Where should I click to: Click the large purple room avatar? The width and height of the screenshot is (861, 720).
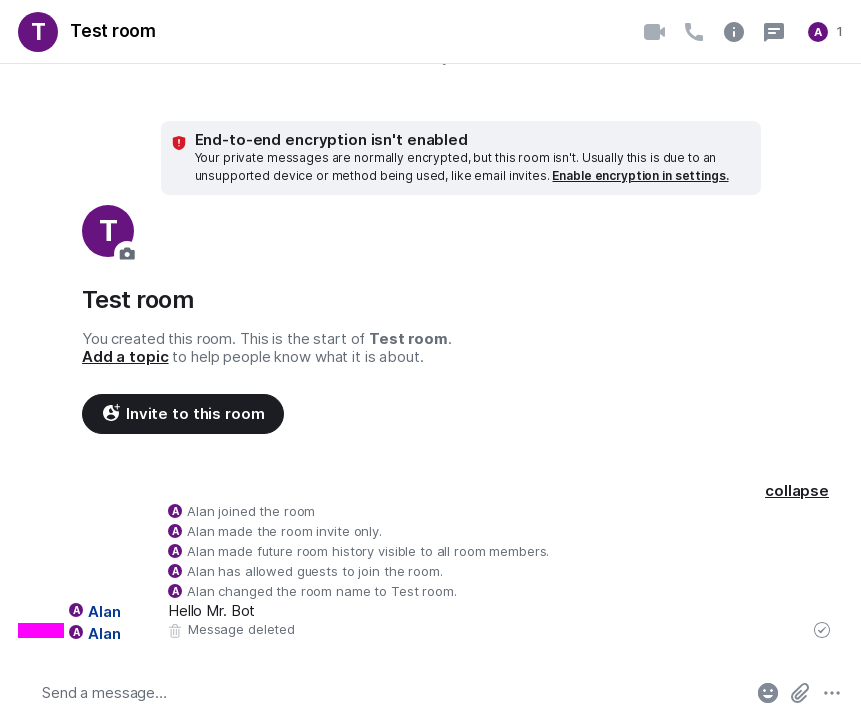tap(107, 230)
